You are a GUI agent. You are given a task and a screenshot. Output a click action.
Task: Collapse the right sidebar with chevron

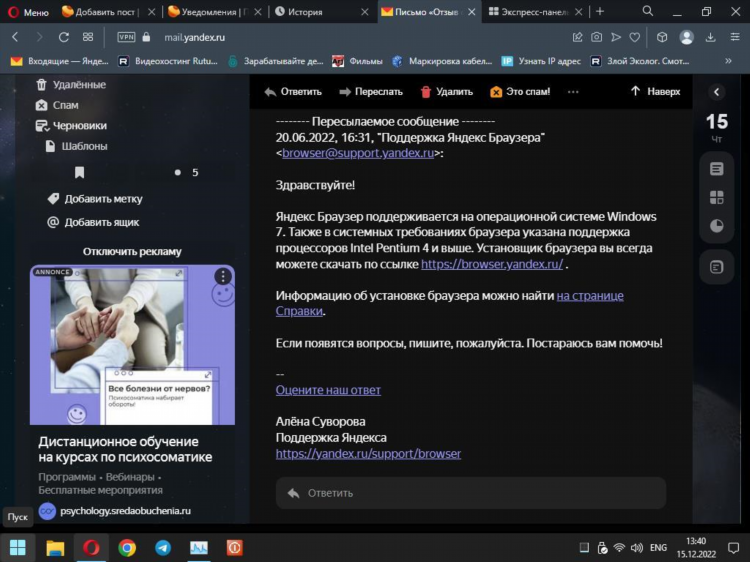pos(717,92)
